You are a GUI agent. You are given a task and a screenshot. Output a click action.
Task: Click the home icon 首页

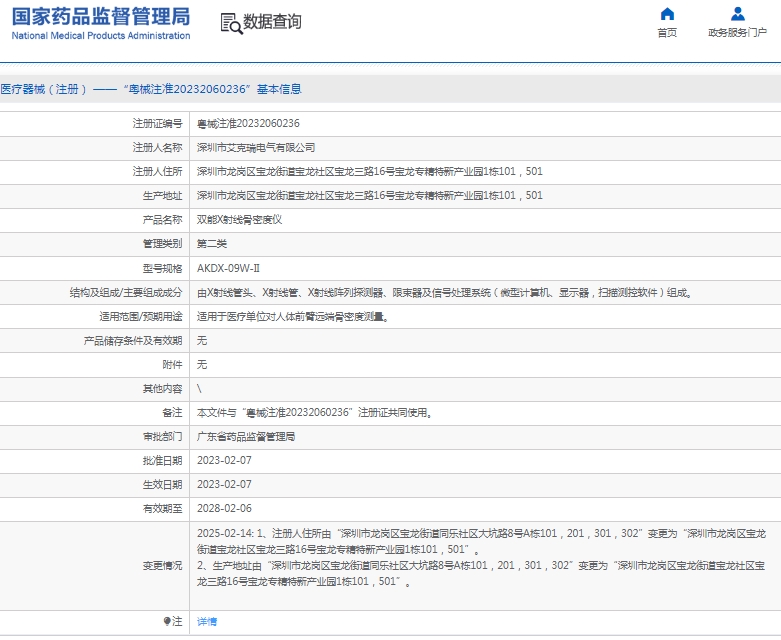667,14
